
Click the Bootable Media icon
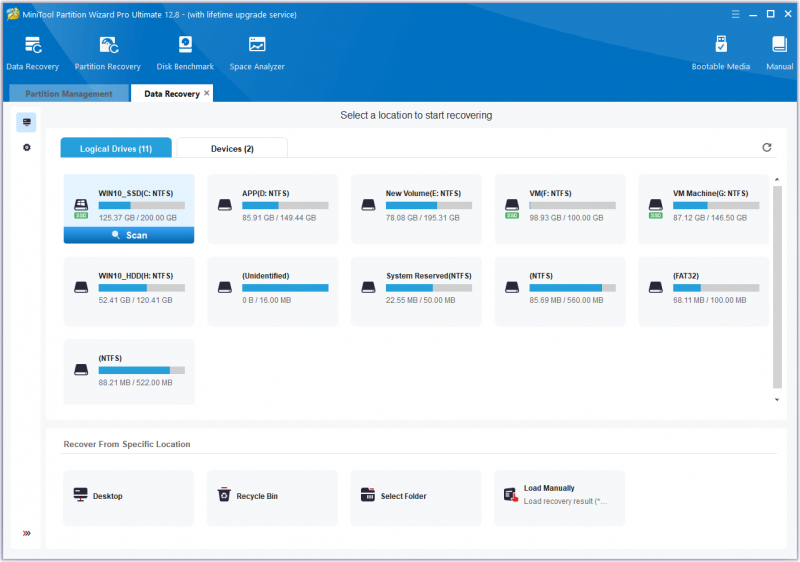(x=720, y=53)
